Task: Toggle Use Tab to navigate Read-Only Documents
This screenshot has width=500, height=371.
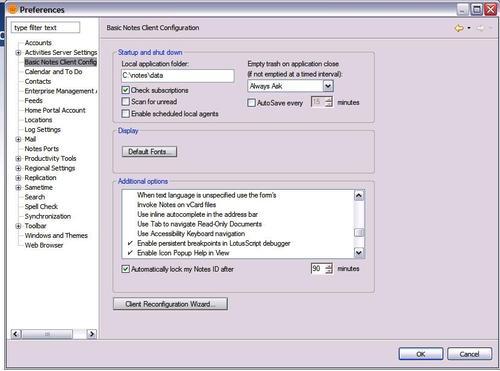Action: (x=199, y=224)
